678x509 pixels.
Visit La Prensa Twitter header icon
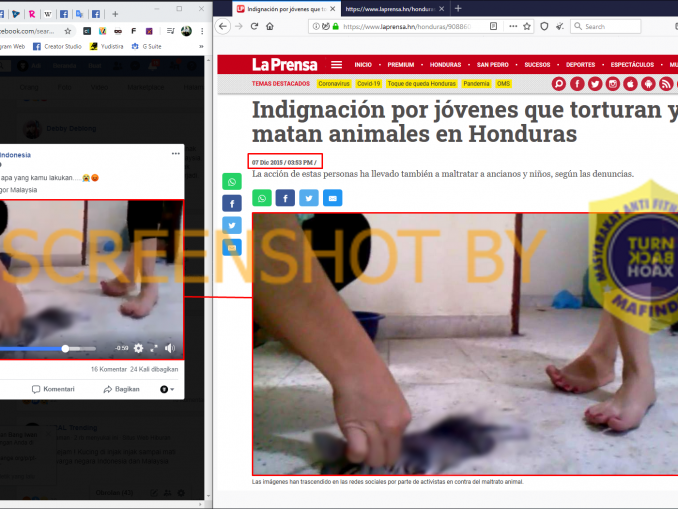point(595,83)
